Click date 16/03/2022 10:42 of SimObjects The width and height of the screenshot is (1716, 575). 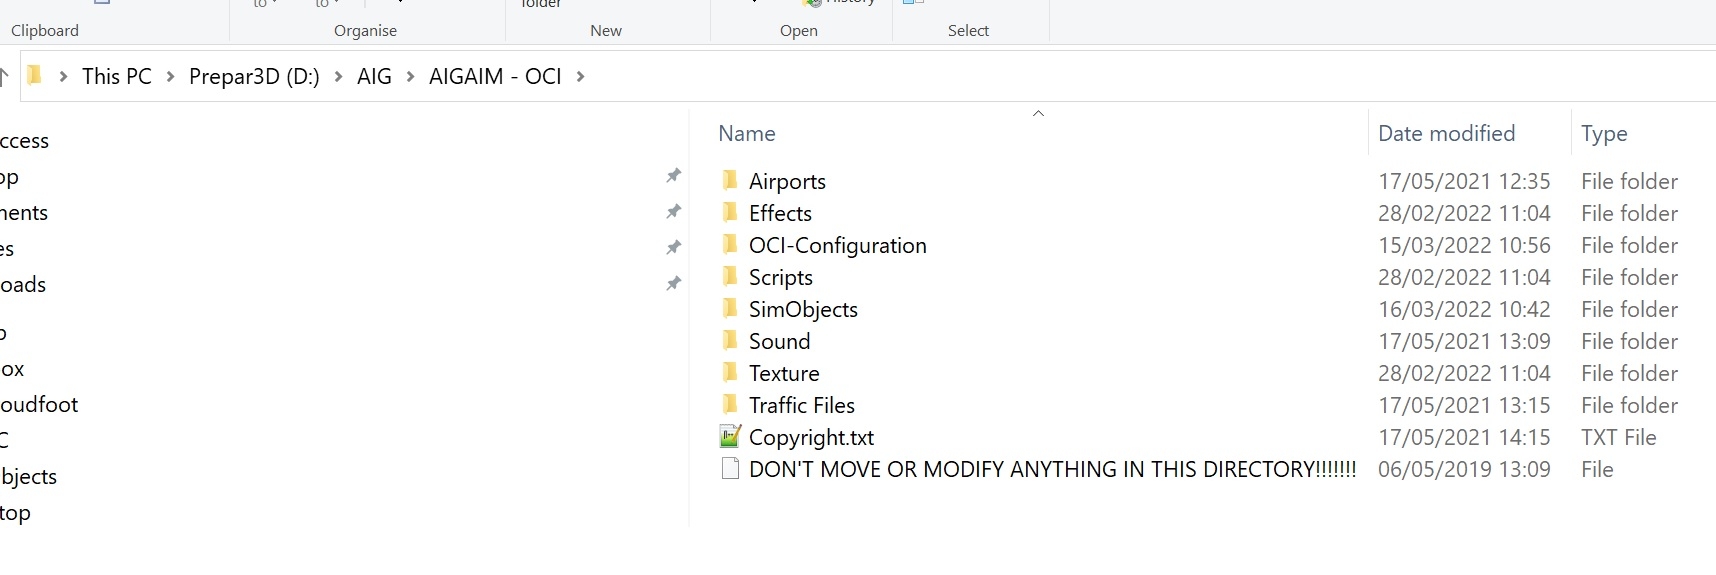[1464, 309]
